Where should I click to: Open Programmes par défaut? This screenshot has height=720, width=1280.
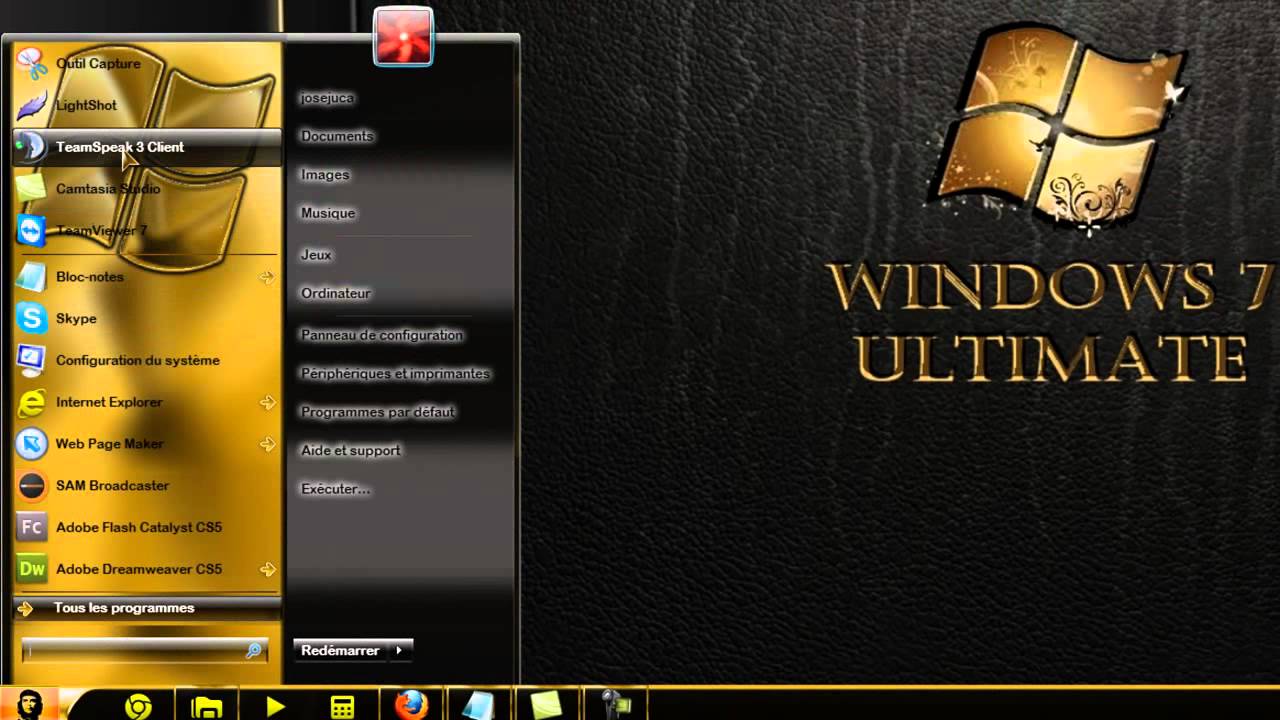click(378, 412)
